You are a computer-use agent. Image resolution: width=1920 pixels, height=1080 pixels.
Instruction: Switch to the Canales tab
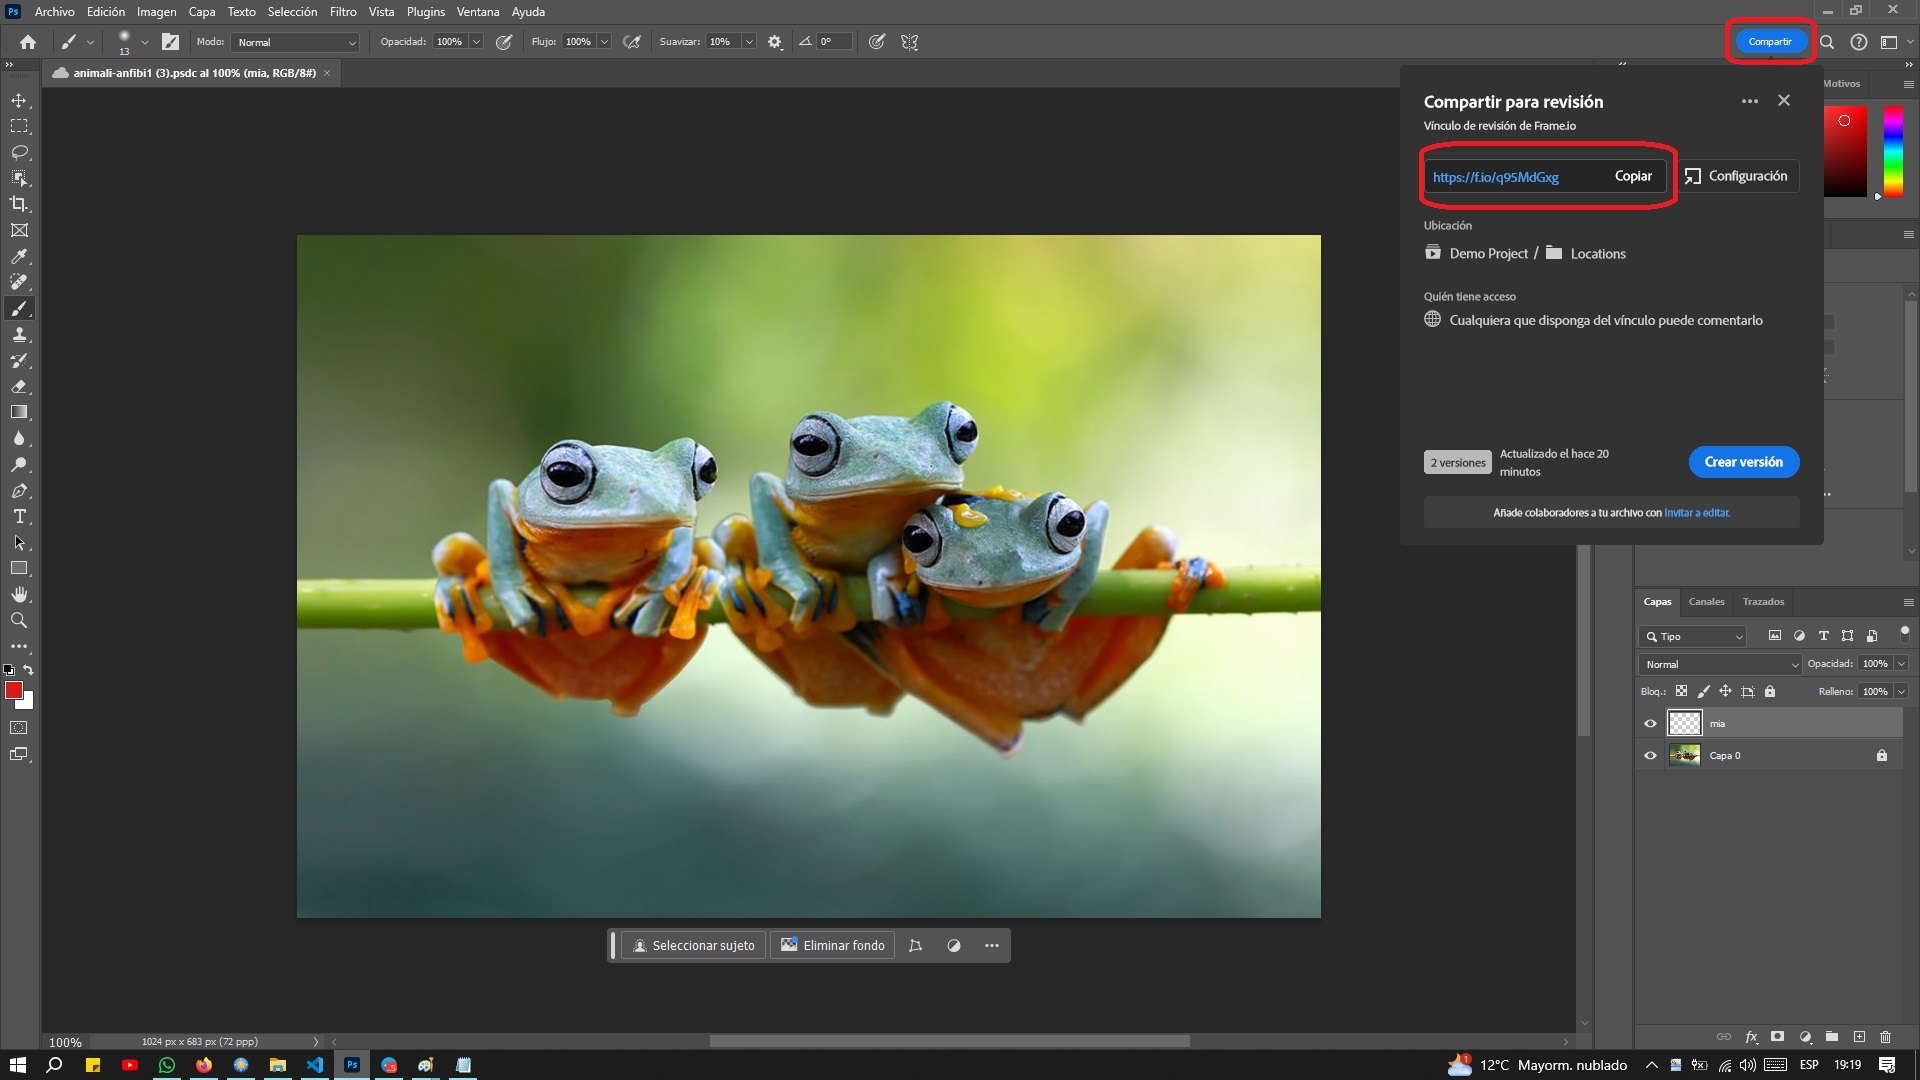[1706, 602]
